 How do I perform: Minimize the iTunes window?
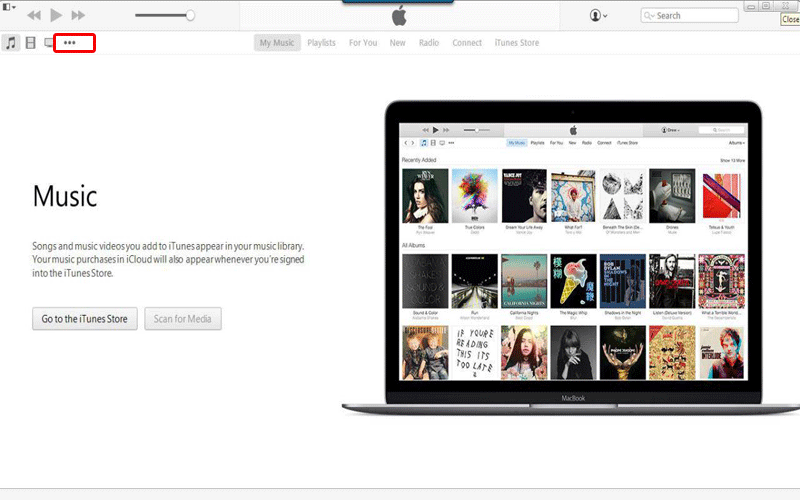click(x=752, y=7)
